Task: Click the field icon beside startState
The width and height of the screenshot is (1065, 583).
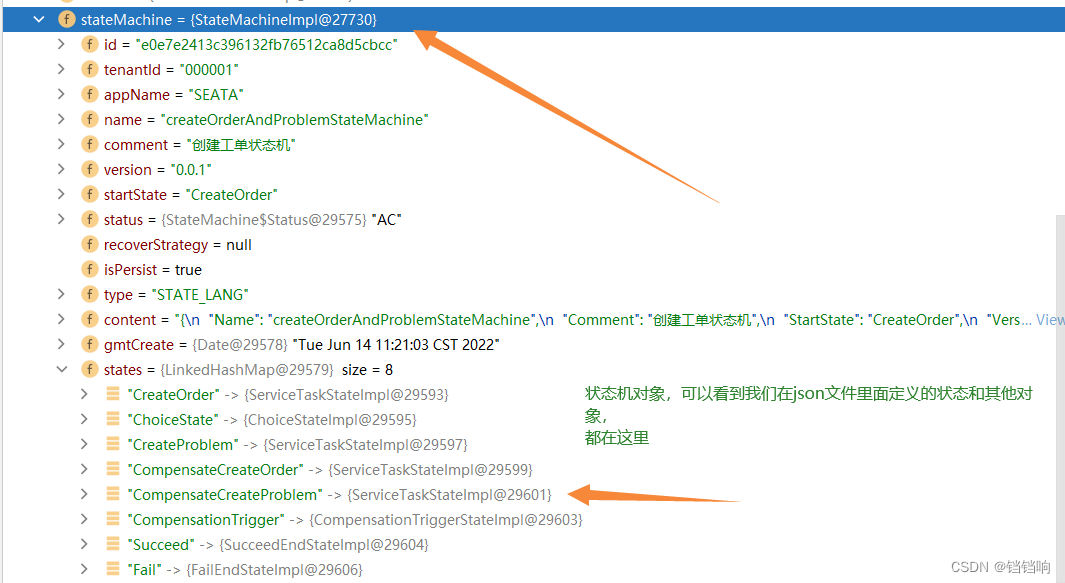Action: pyautogui.click(x=89, y=194)
